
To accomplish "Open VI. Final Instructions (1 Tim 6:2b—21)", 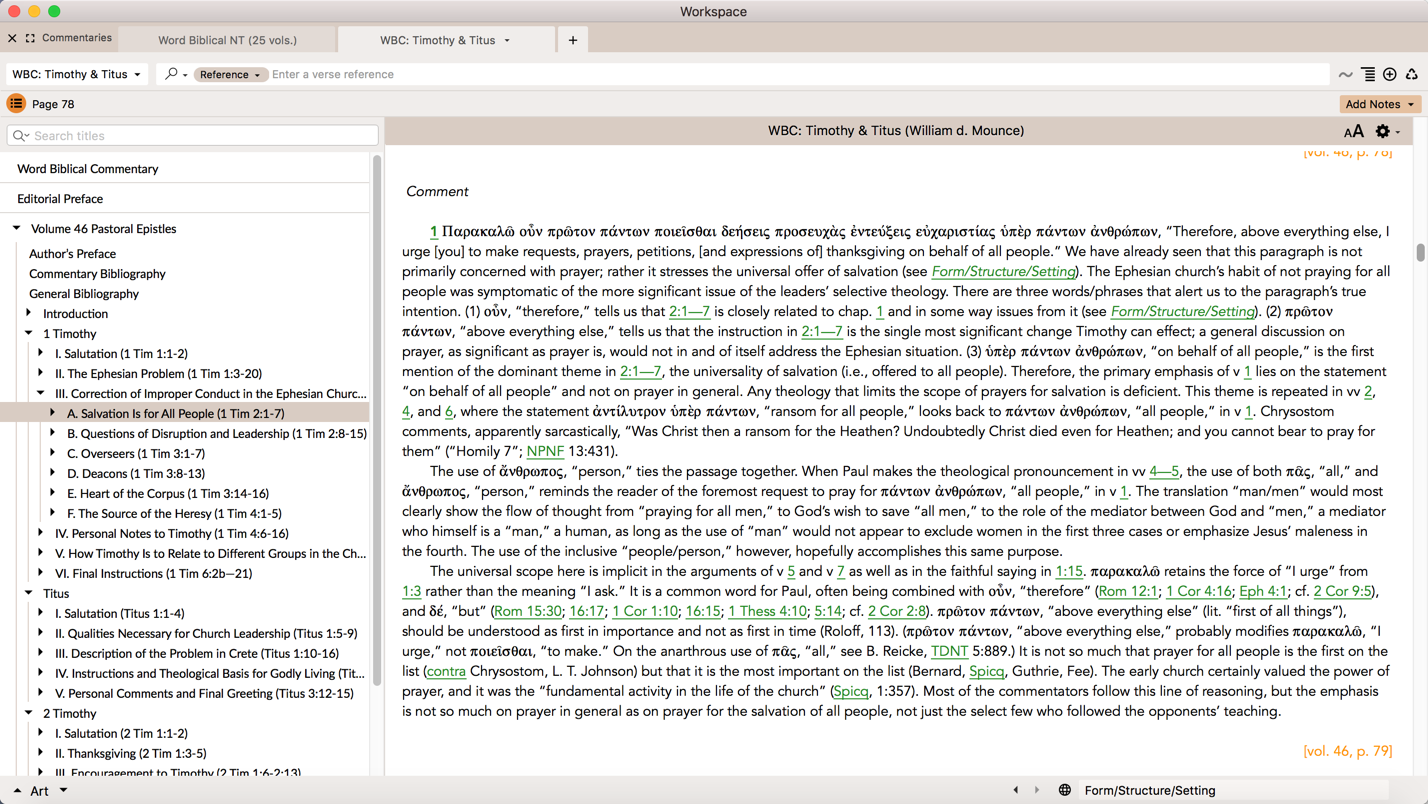I will point(154,574).
